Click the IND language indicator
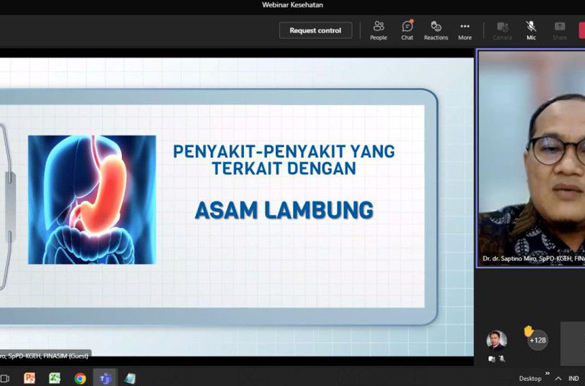 573,379
